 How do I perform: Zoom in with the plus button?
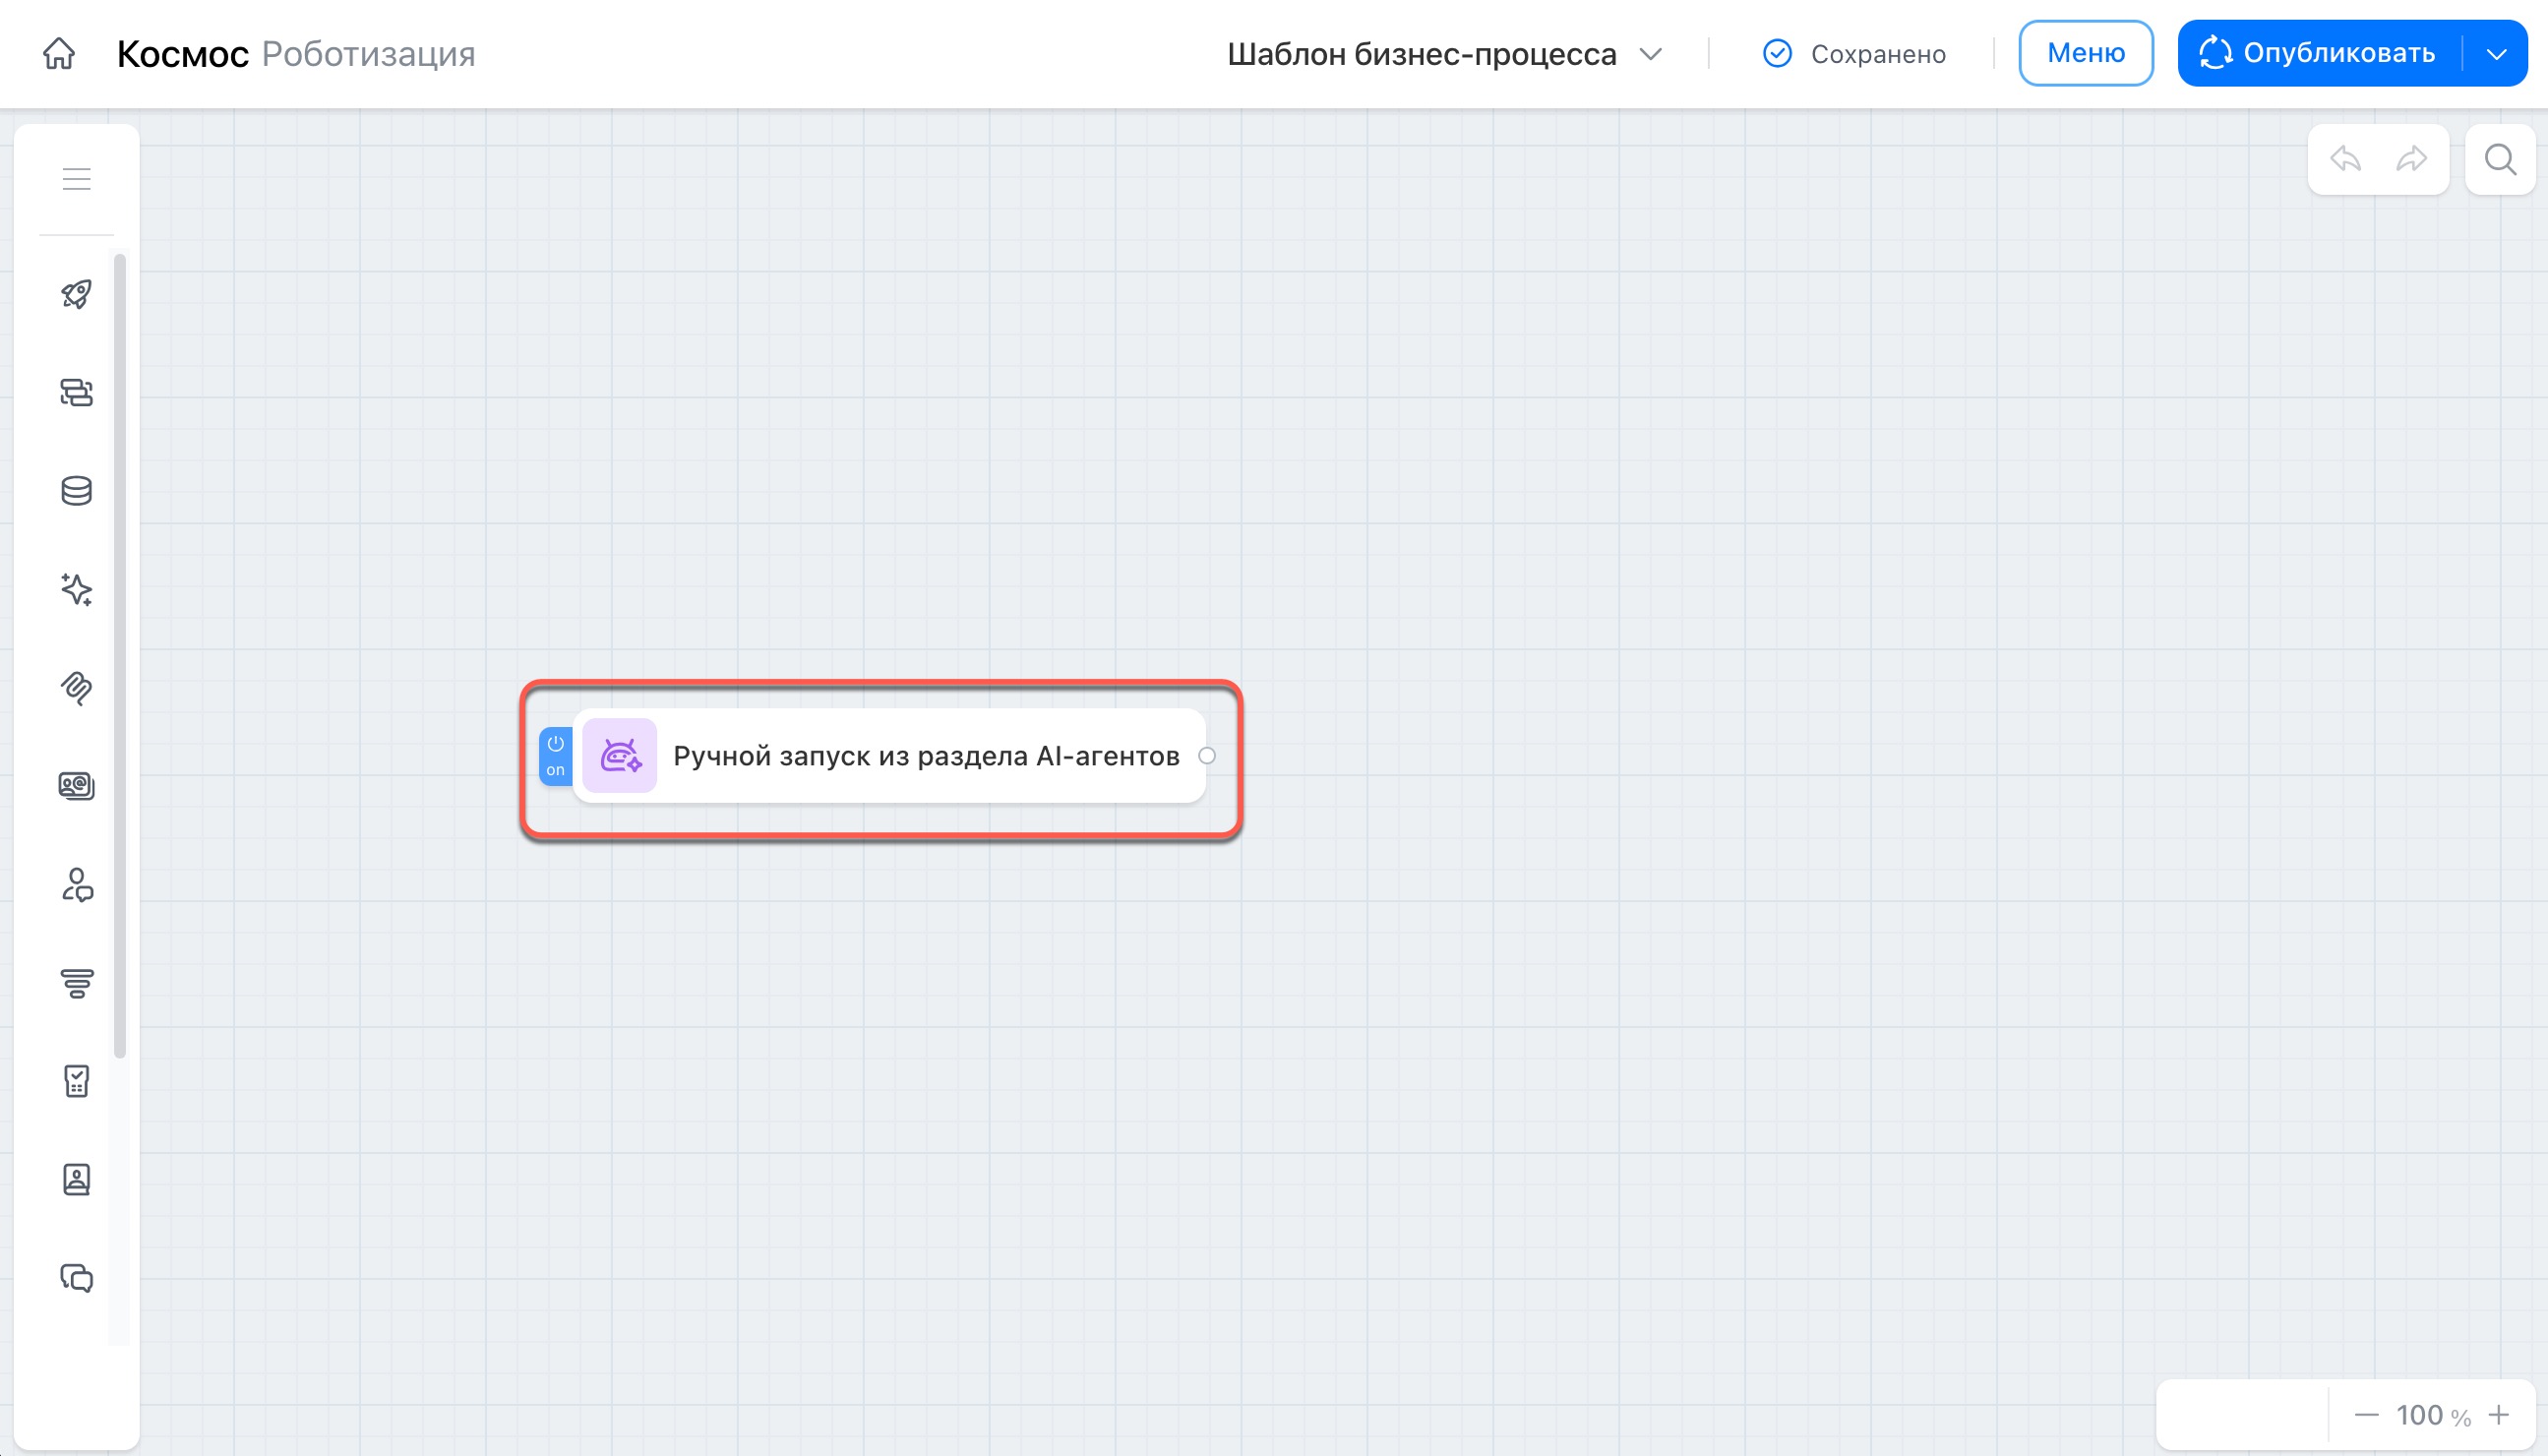point(2499,1415)
